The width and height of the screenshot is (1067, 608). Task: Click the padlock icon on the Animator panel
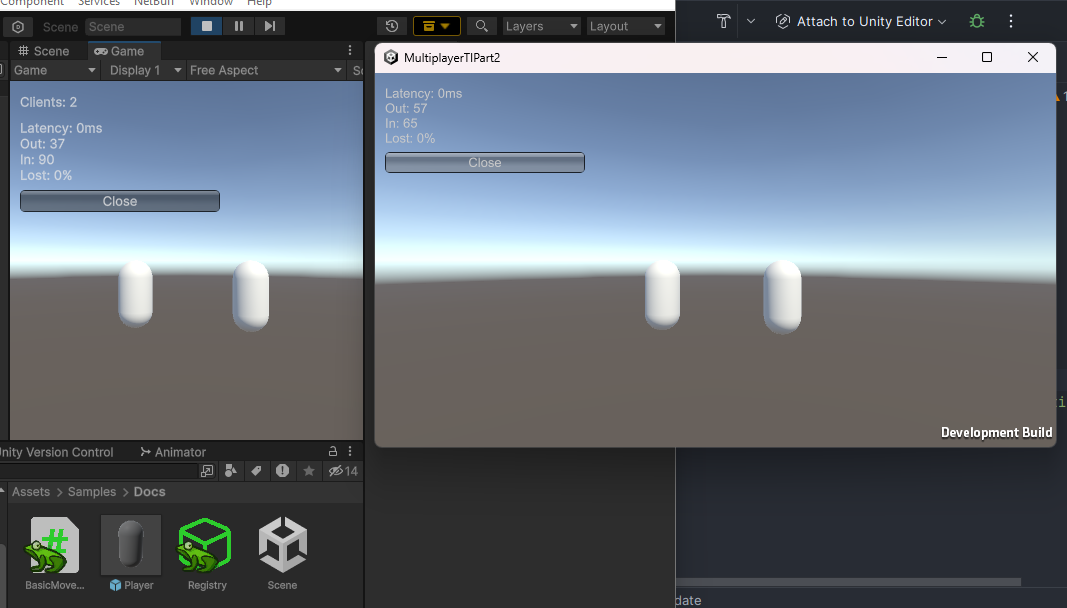[332, 451]
